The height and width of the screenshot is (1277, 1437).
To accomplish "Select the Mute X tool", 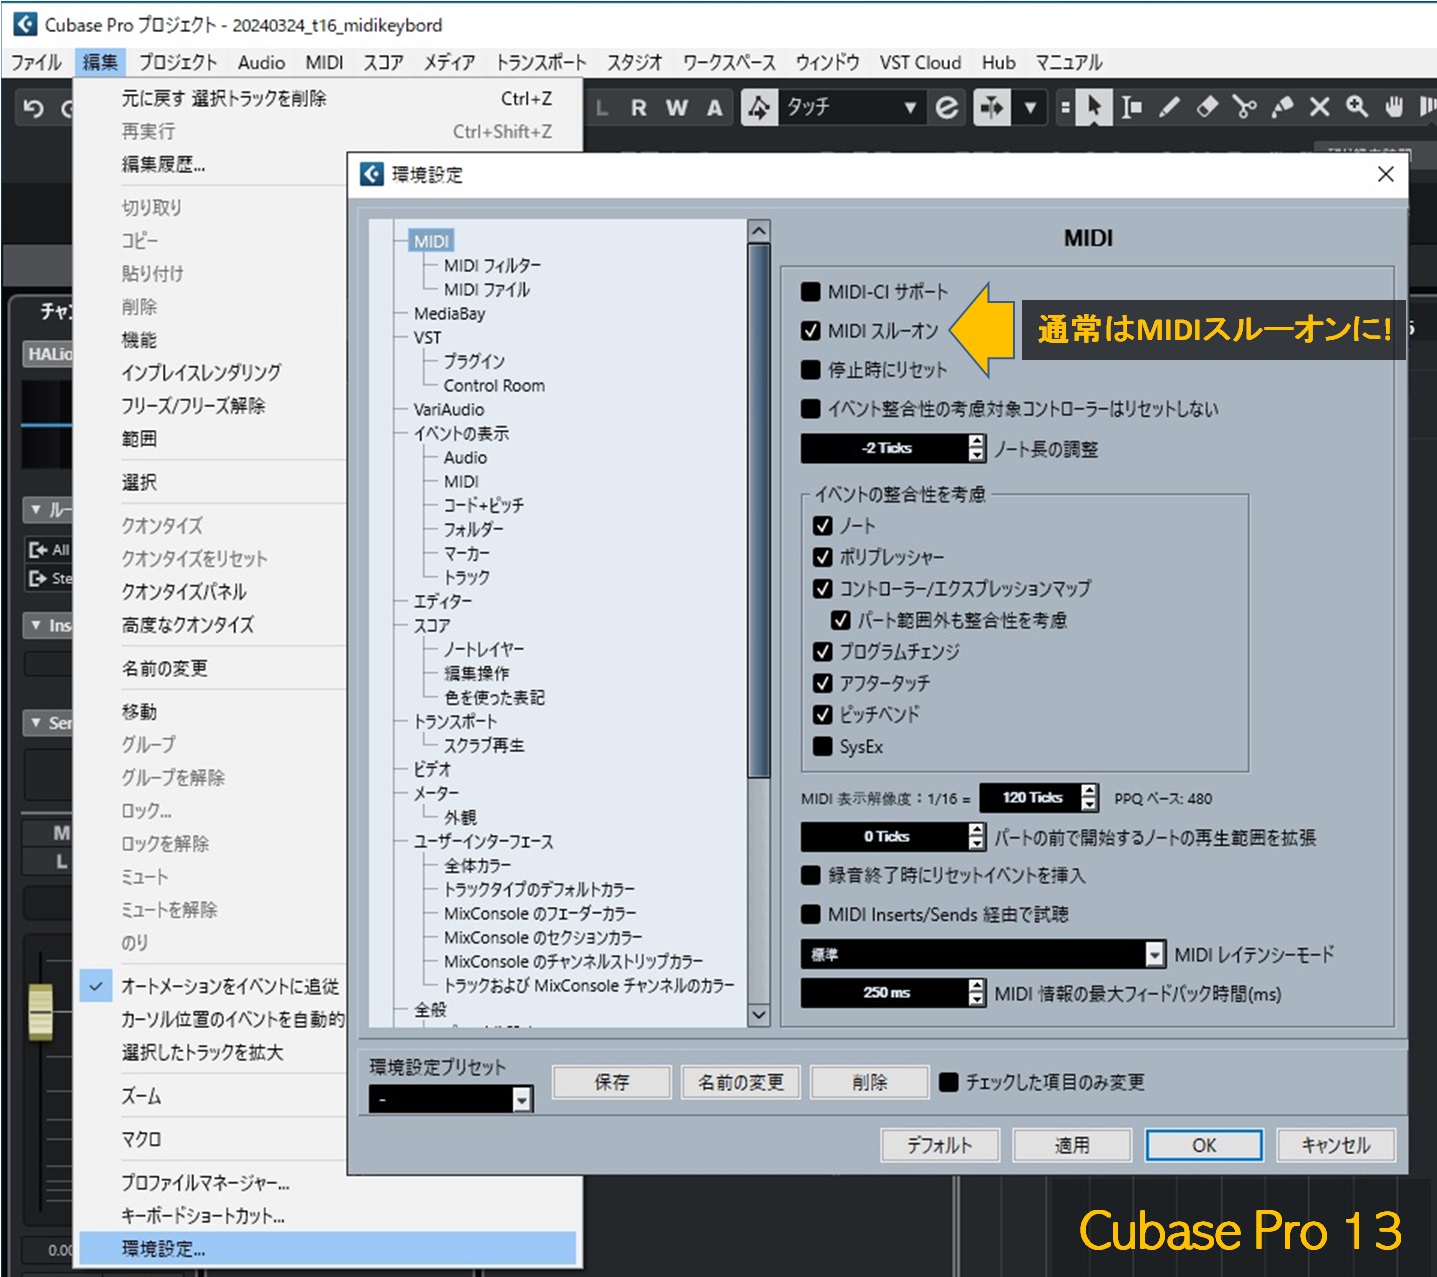I will [x=1320, y=107].
